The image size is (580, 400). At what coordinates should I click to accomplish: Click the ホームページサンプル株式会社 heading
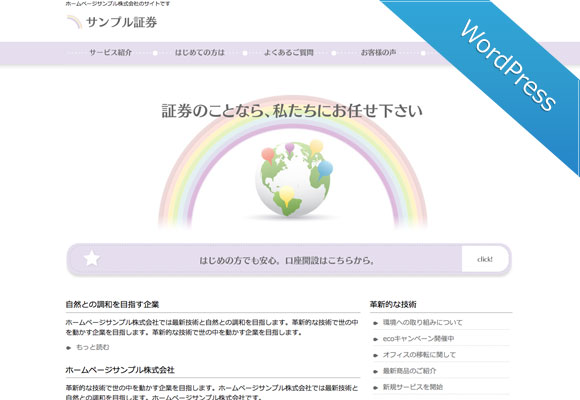(x=120, y=370)
